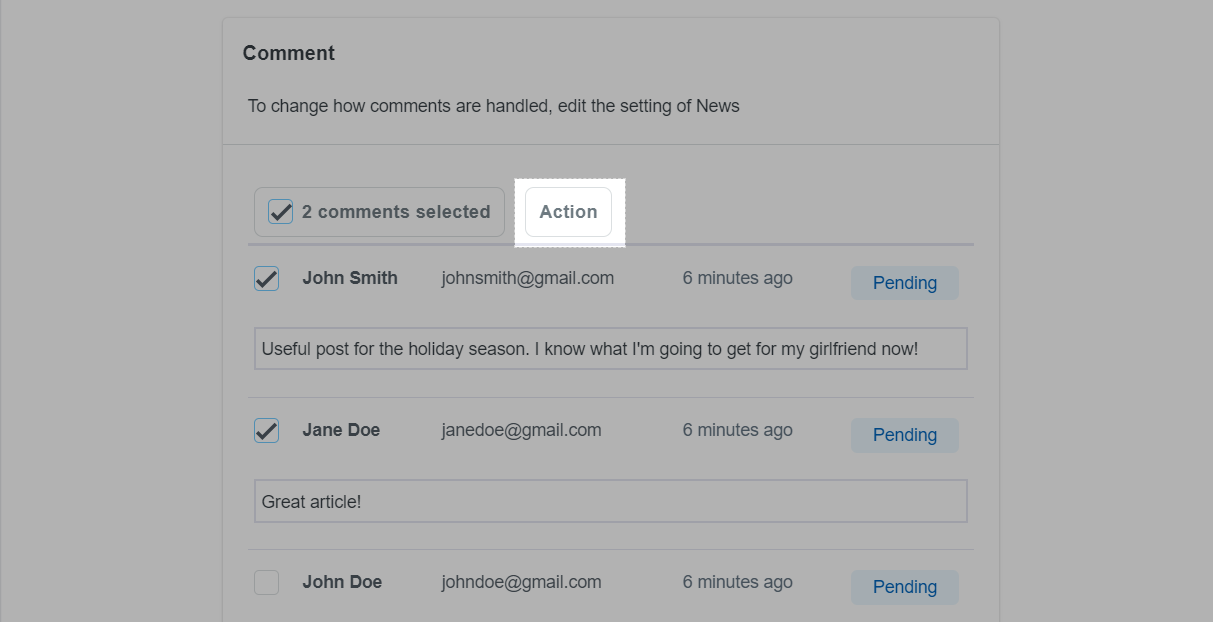Image resolution: width=1213 pixels, height=622 pixels.
Task: Toggle the select-all comments checkbox
Action: (x=281, y=212)
